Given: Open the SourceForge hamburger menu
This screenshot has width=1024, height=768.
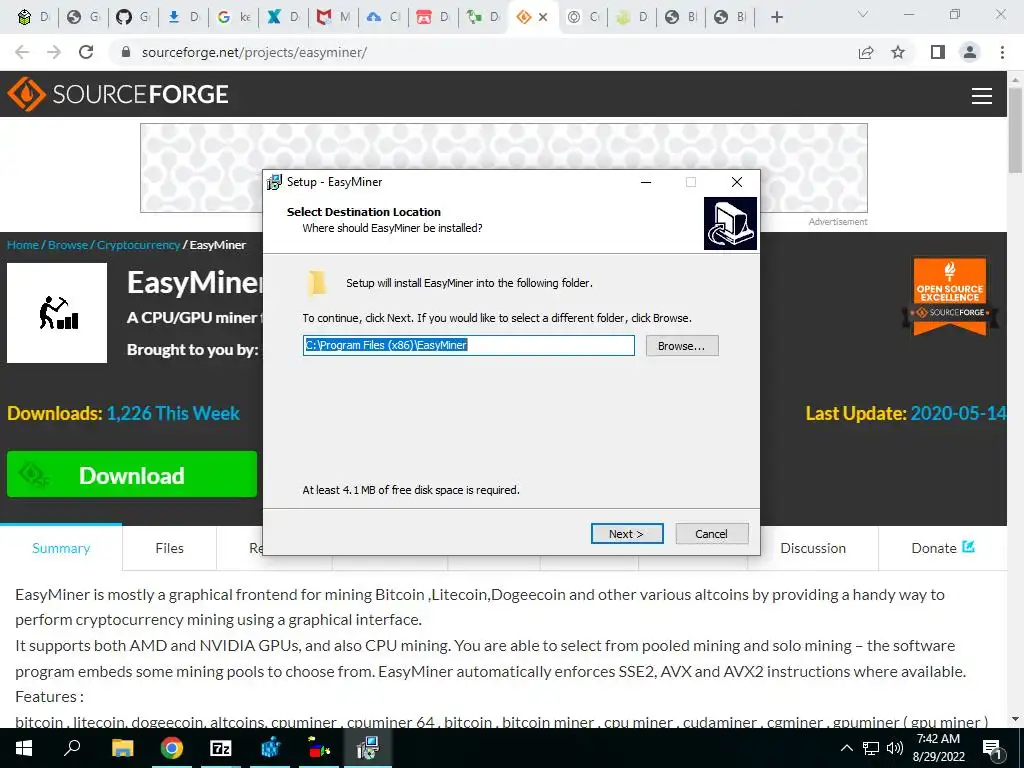Looking at the screenshot, I should pyautogui.click(x=982, y=96).
